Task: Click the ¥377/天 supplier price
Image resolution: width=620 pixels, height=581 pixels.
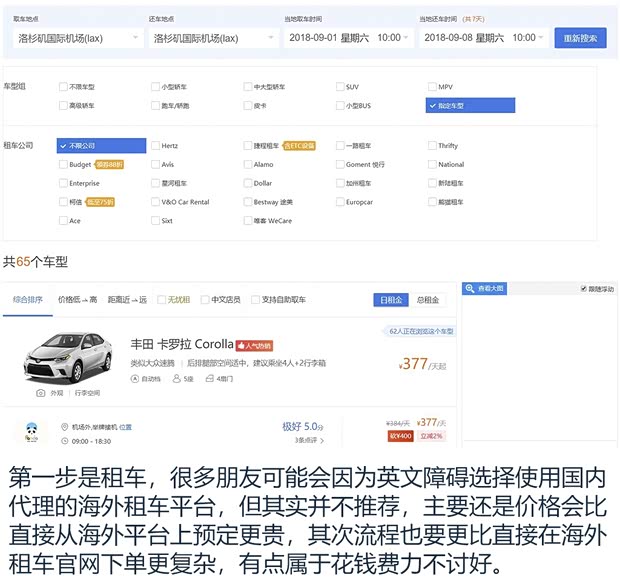Action: [x=431, y=422]
